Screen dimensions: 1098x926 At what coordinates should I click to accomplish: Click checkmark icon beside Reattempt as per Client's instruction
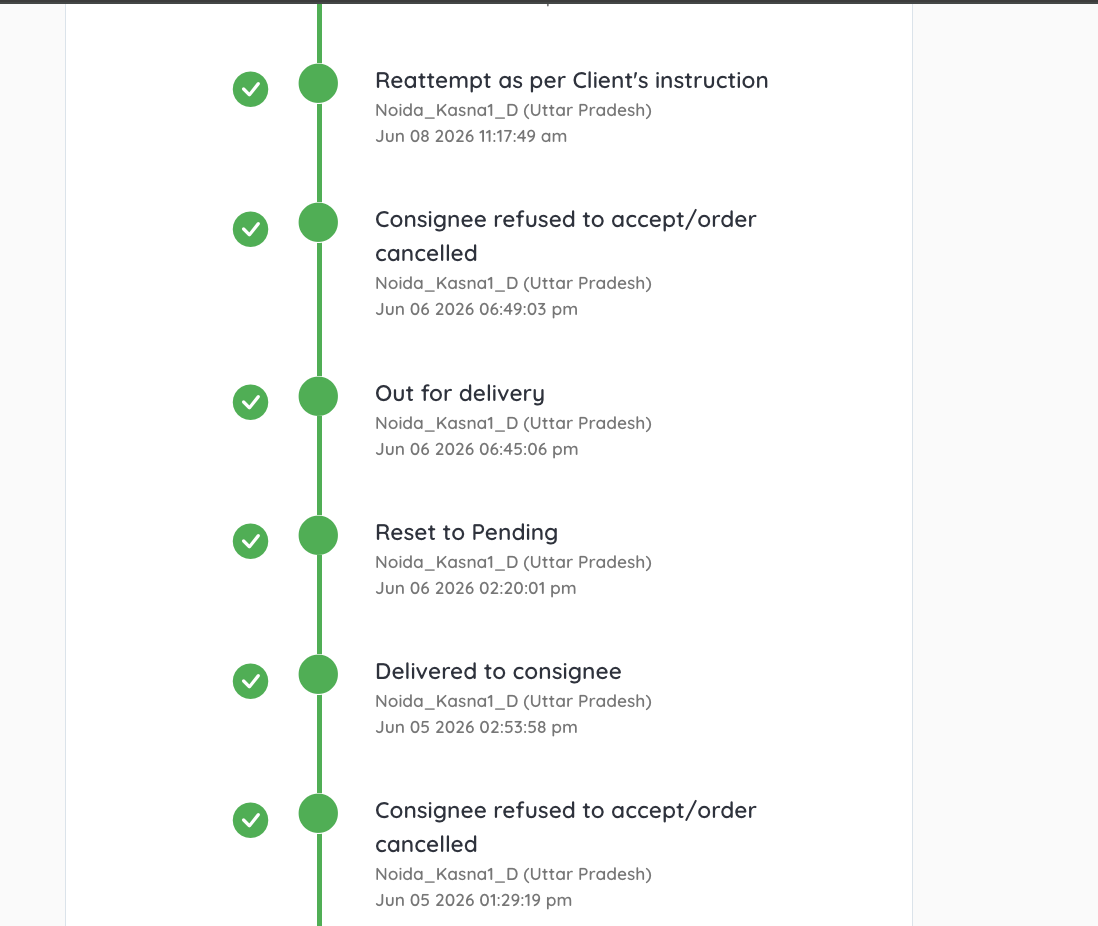[250, 90]
